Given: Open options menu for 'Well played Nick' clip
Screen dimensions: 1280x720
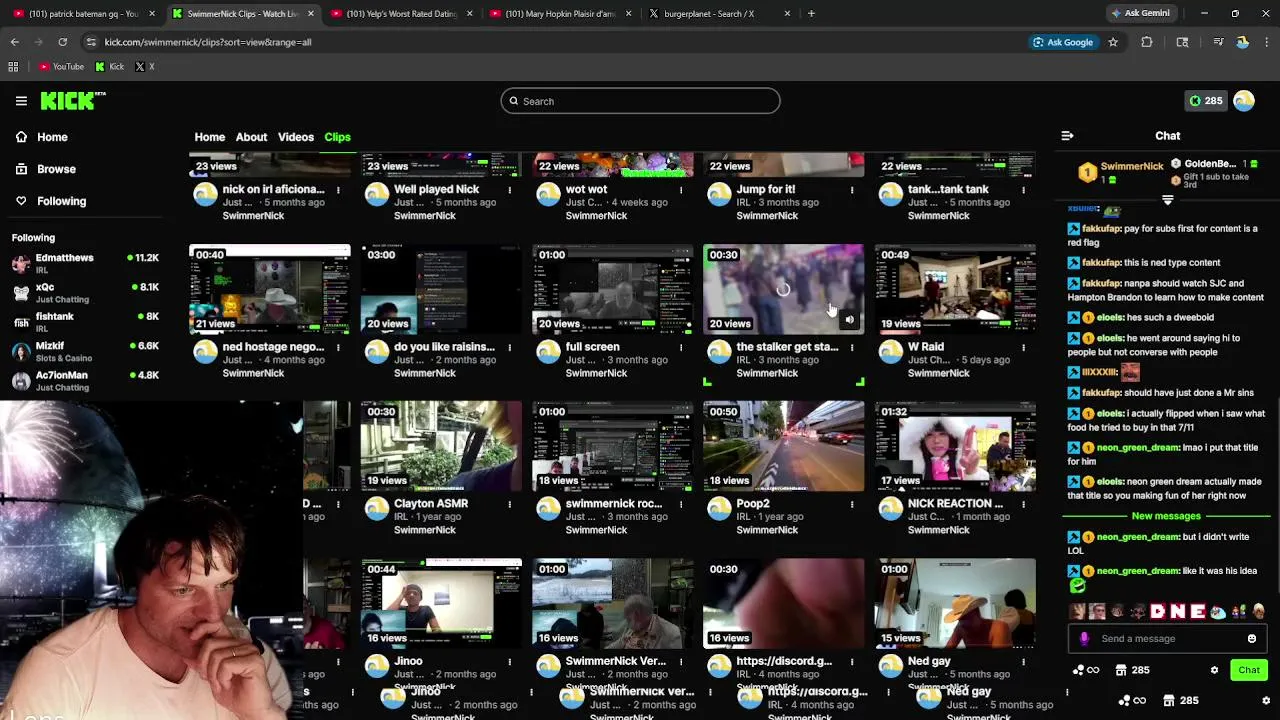Looking at the screenshot, I should click(x=510, y=190).
